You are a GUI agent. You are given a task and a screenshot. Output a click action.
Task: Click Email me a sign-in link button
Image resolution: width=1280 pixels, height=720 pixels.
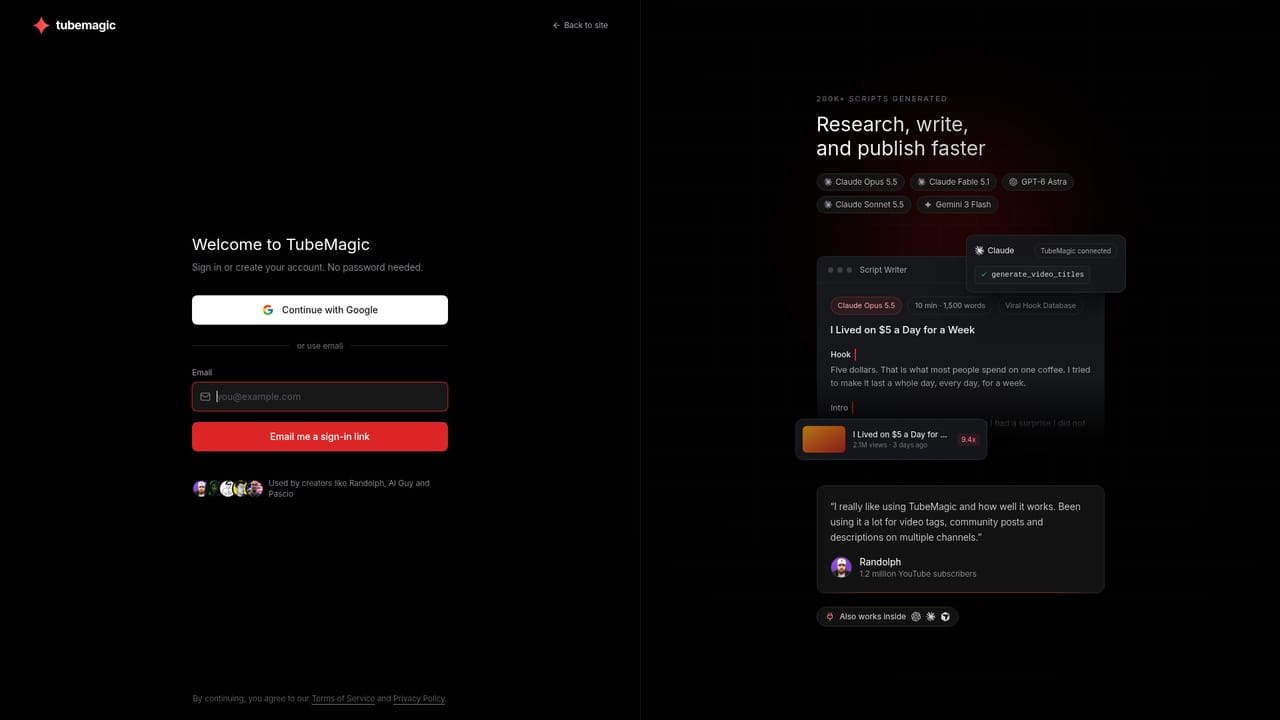click(x=320, y=437)
